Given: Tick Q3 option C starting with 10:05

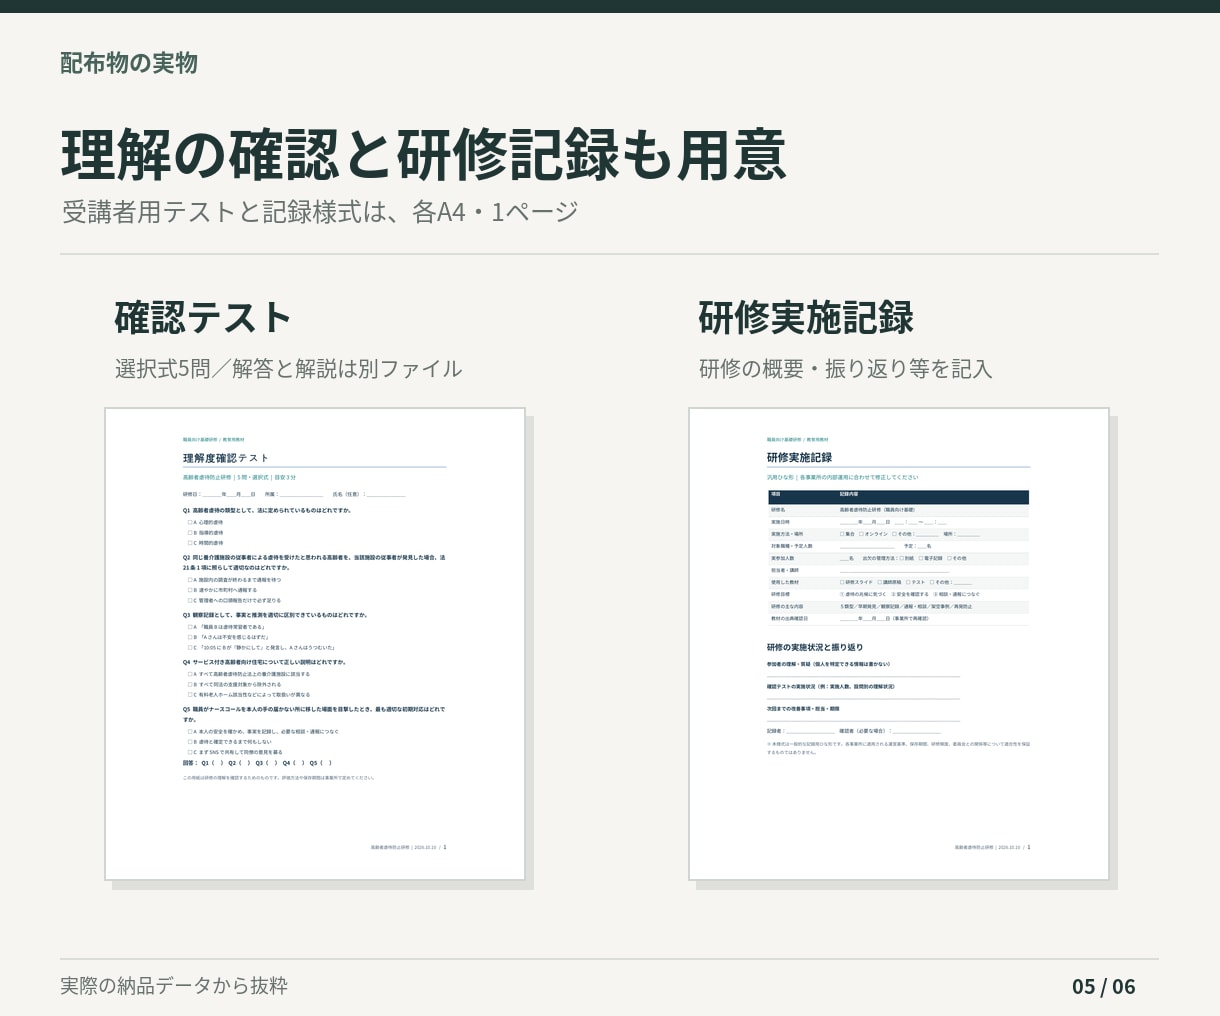Looking at the screenshot, I should pyautogui.click(x=190, y=647).
